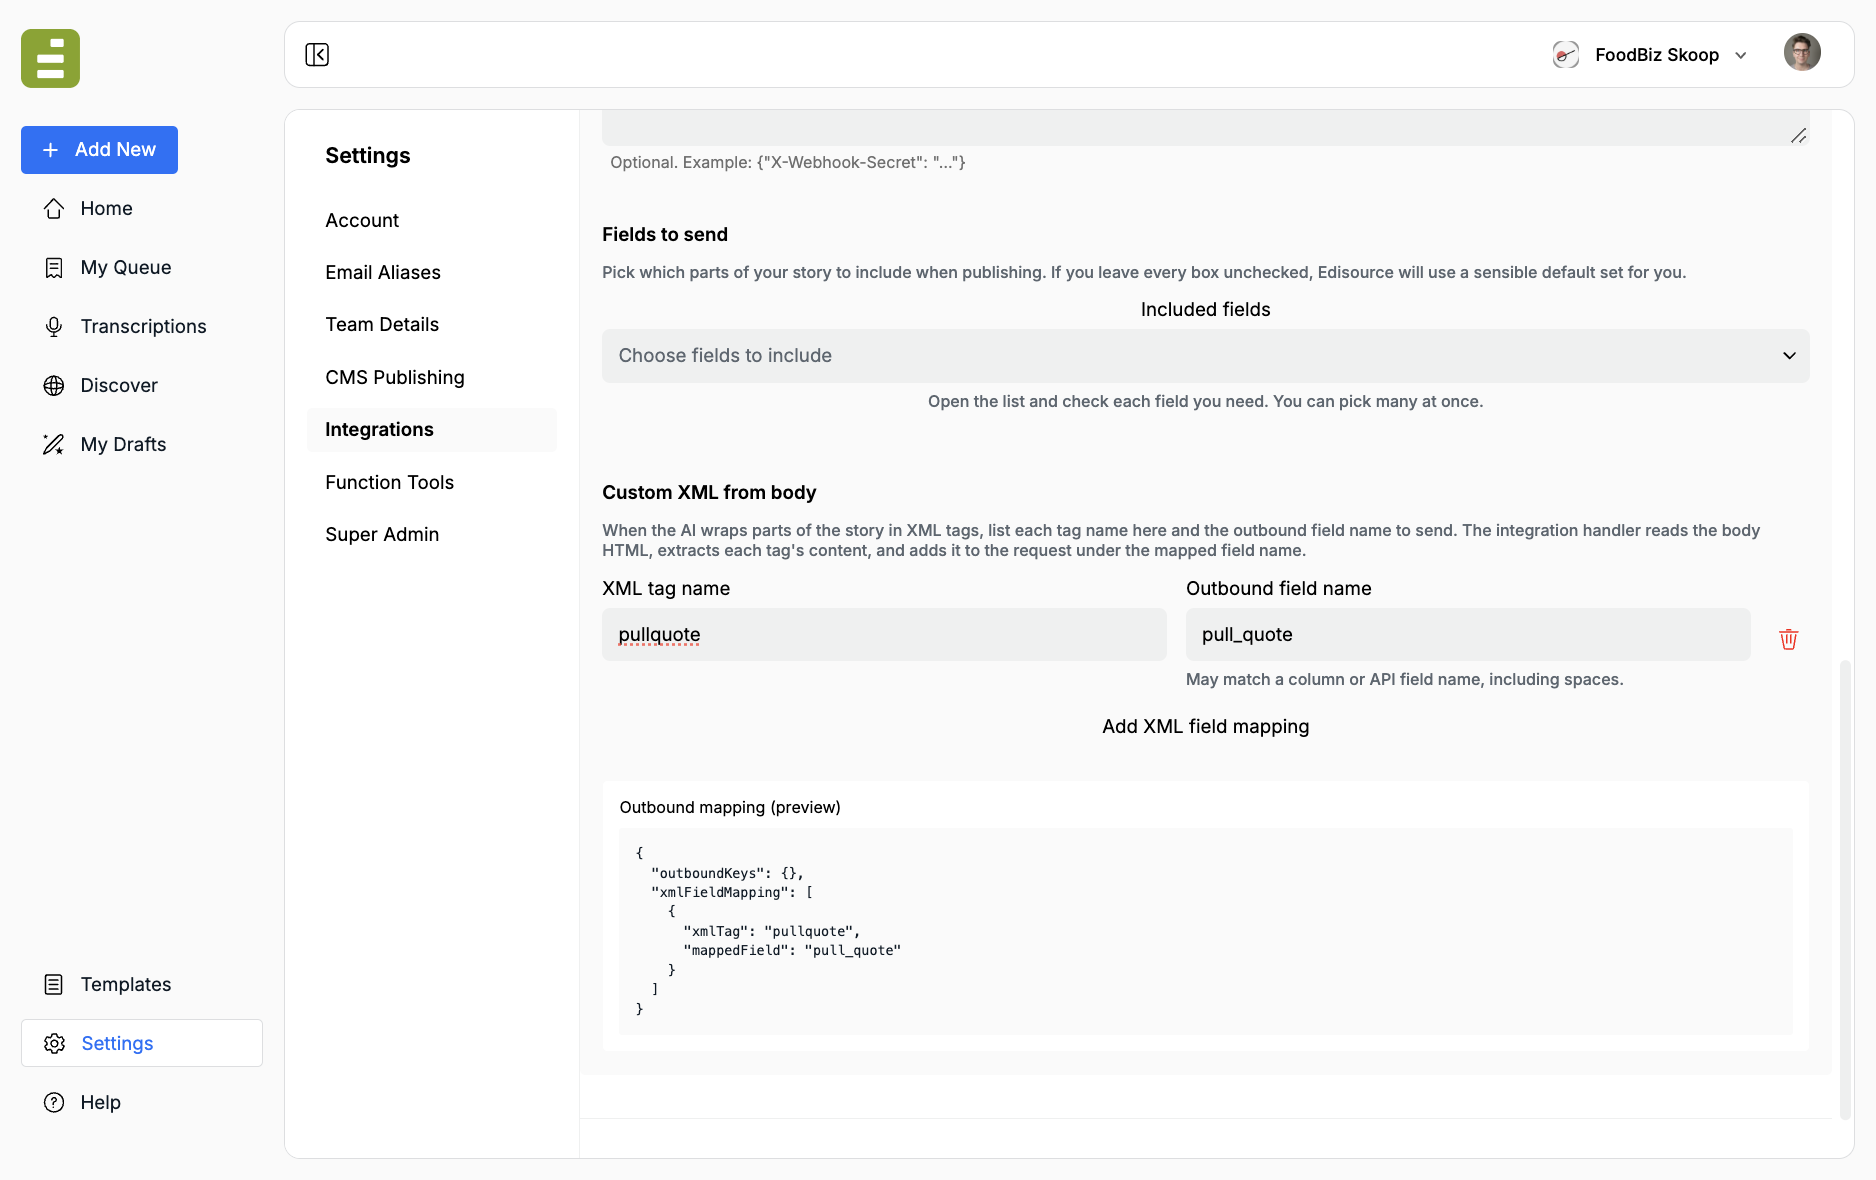1876x1180 pixels.
Task: Open the Templates page
Action: pos(125,984)
